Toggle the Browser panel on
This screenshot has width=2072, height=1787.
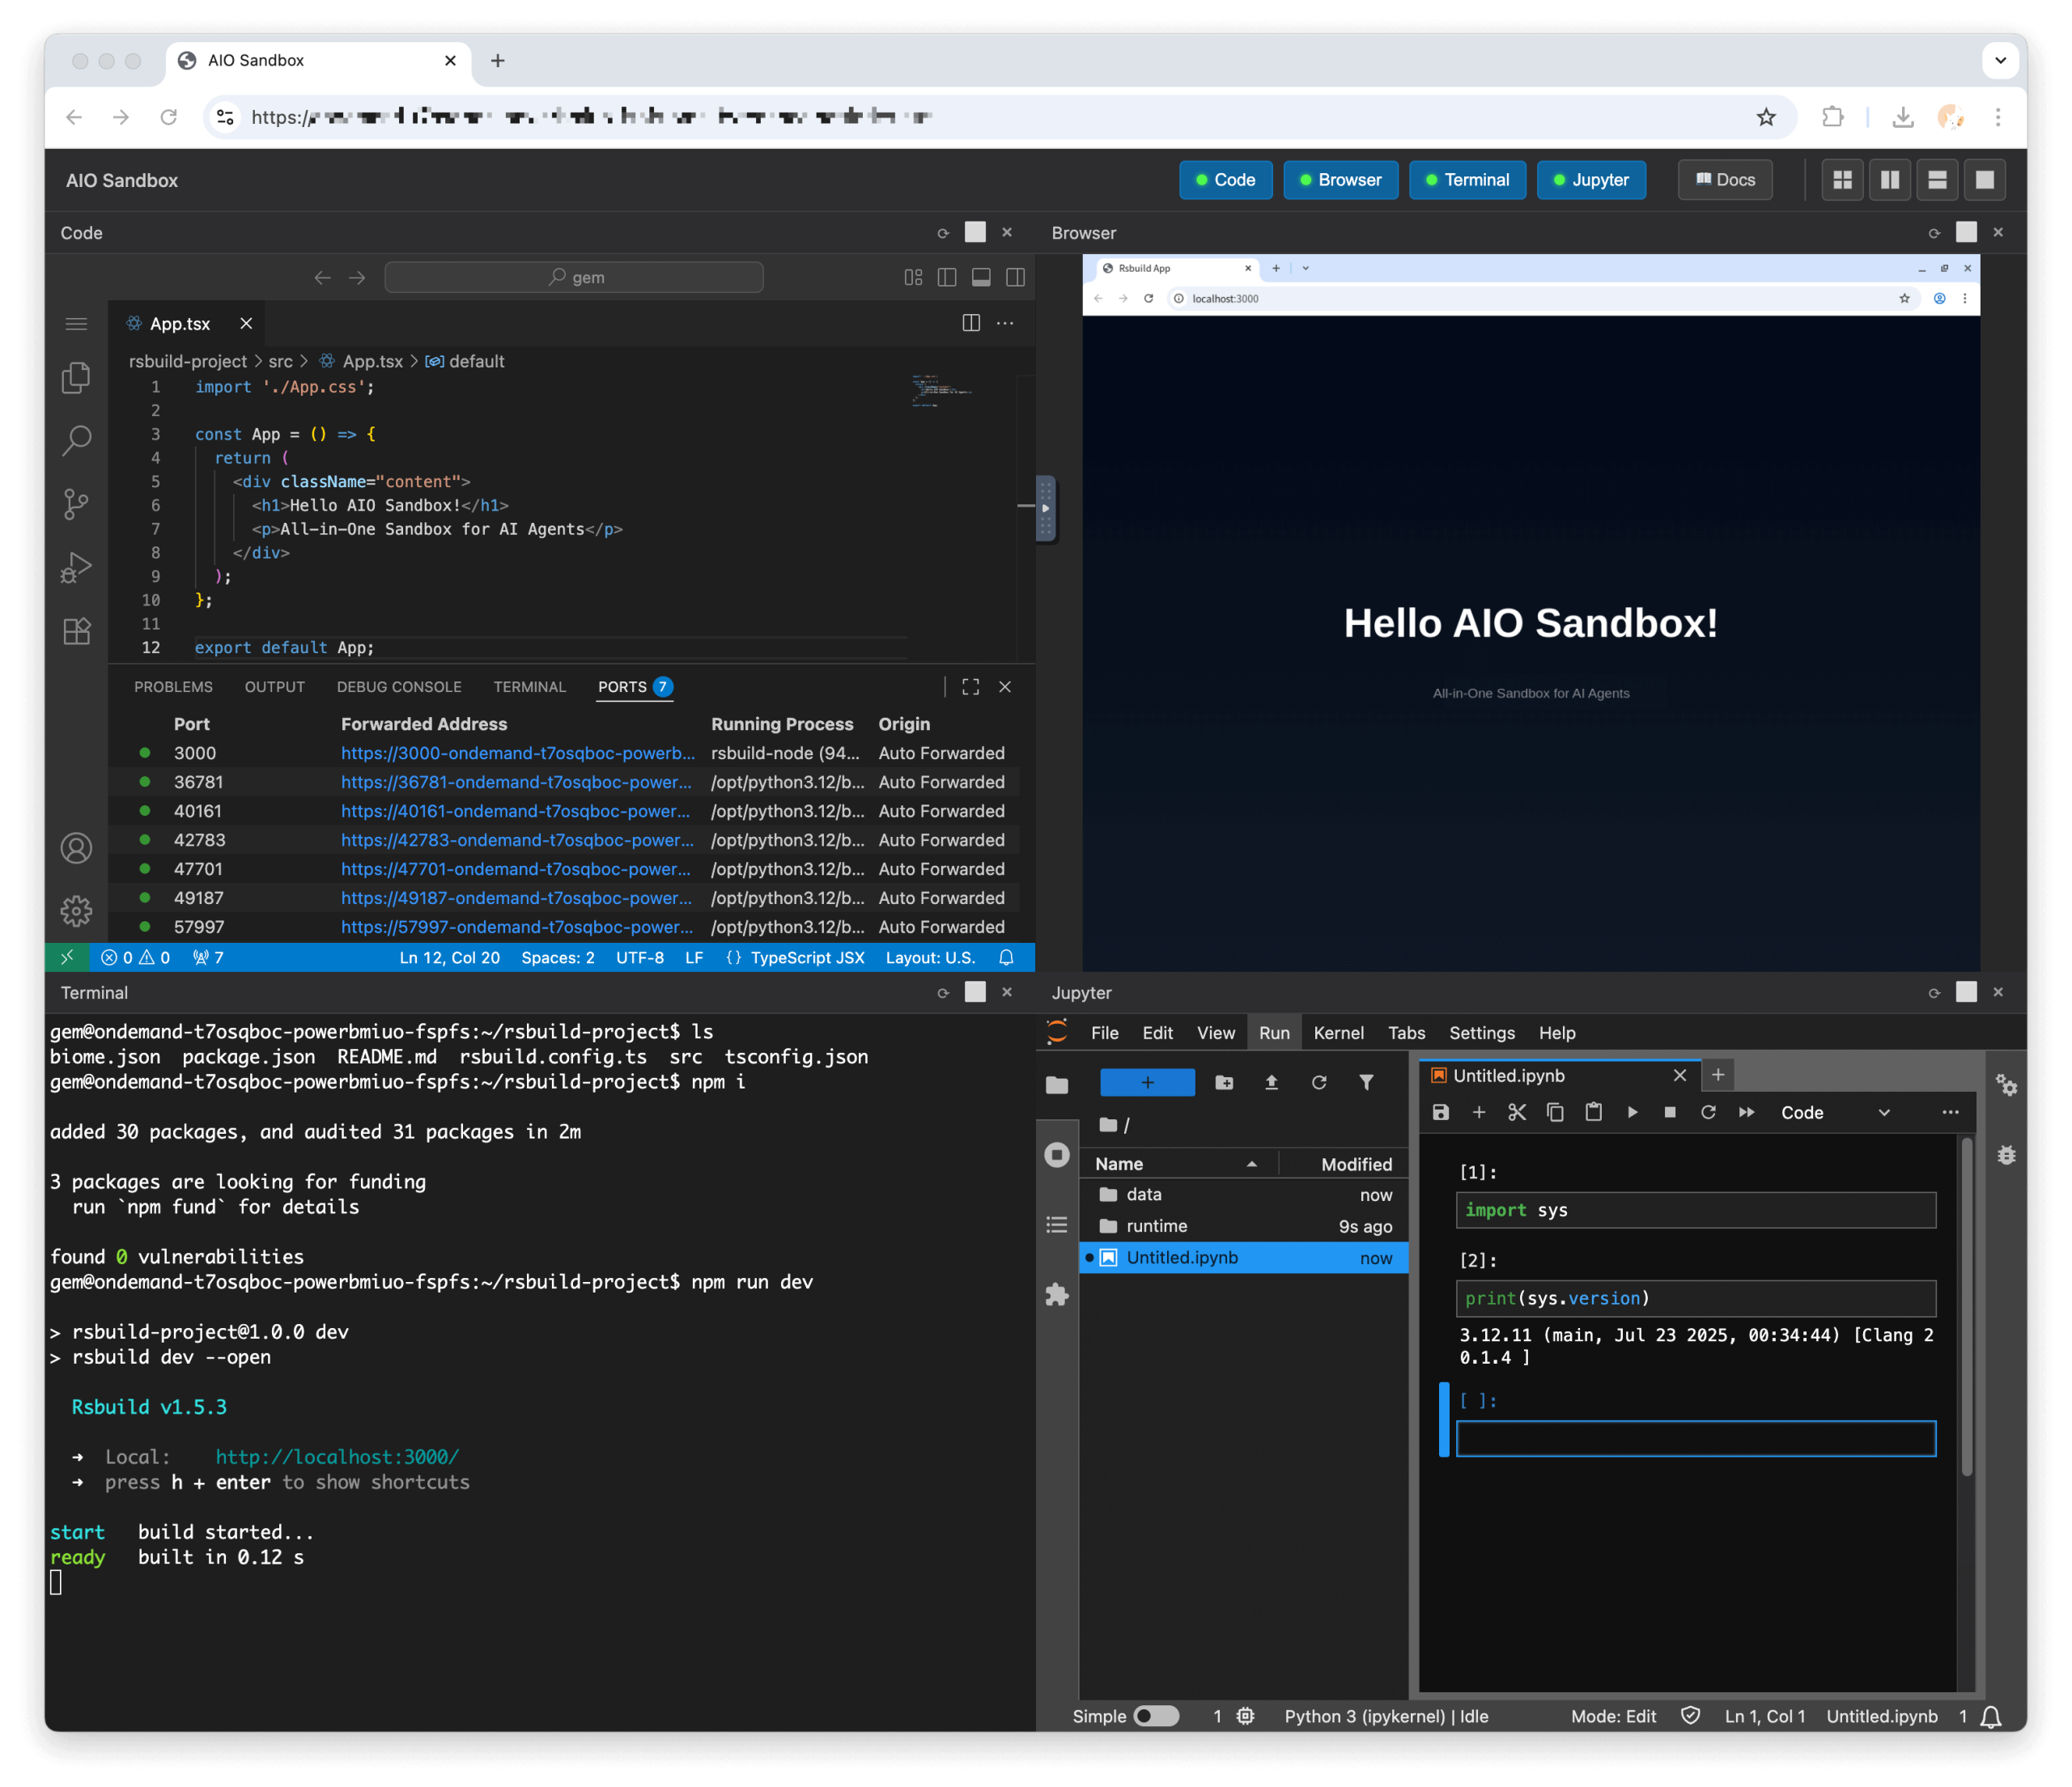pos(1340,180)
